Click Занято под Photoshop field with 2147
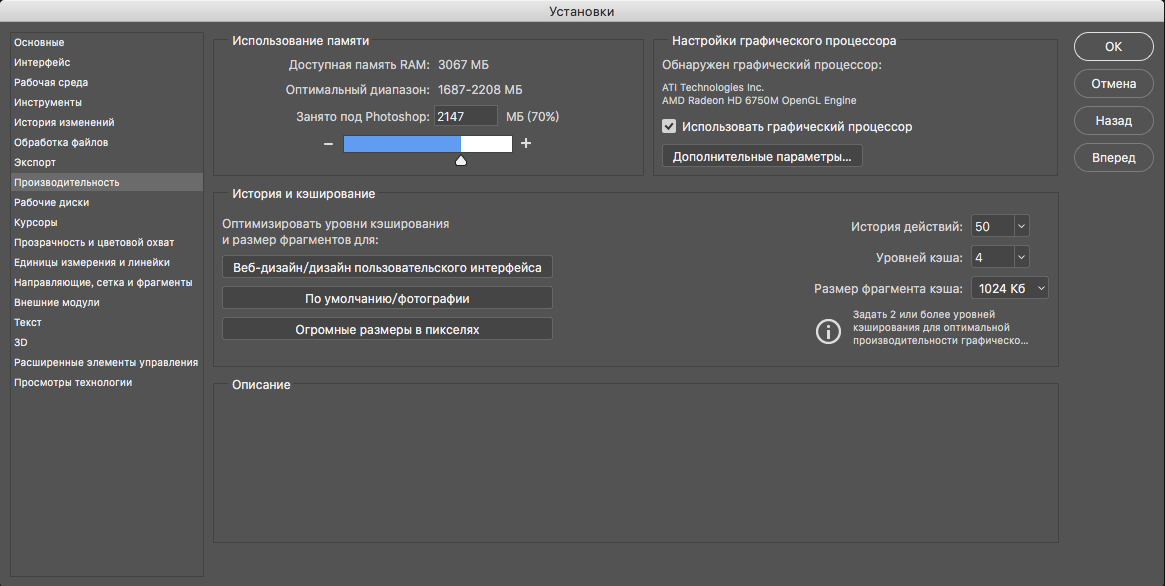The height and width of the screenshot is (586, 1165). pyautogui.click(x=466, y=117)
